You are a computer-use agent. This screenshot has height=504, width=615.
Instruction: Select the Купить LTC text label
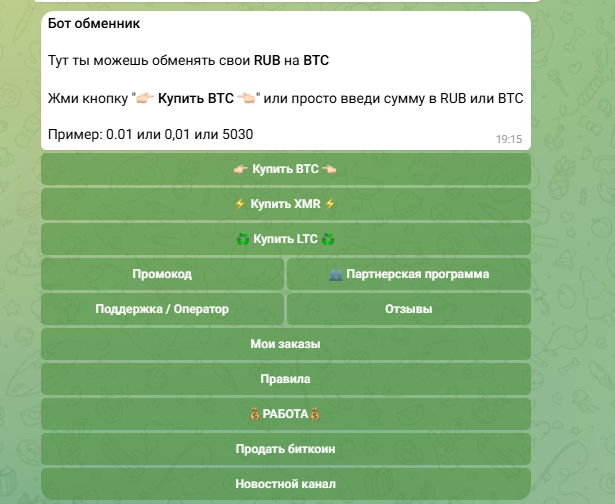(285, 239)
